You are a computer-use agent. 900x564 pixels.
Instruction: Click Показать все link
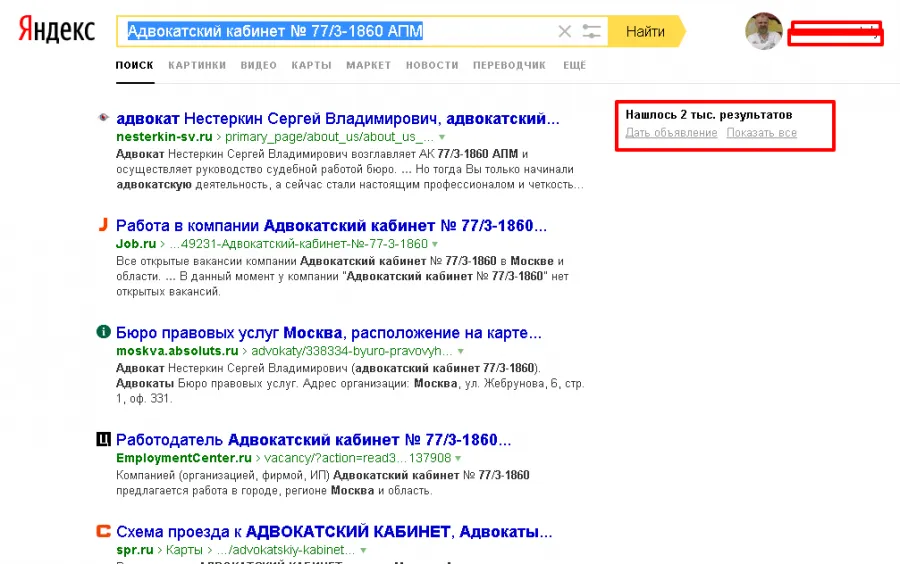point(762,133)
